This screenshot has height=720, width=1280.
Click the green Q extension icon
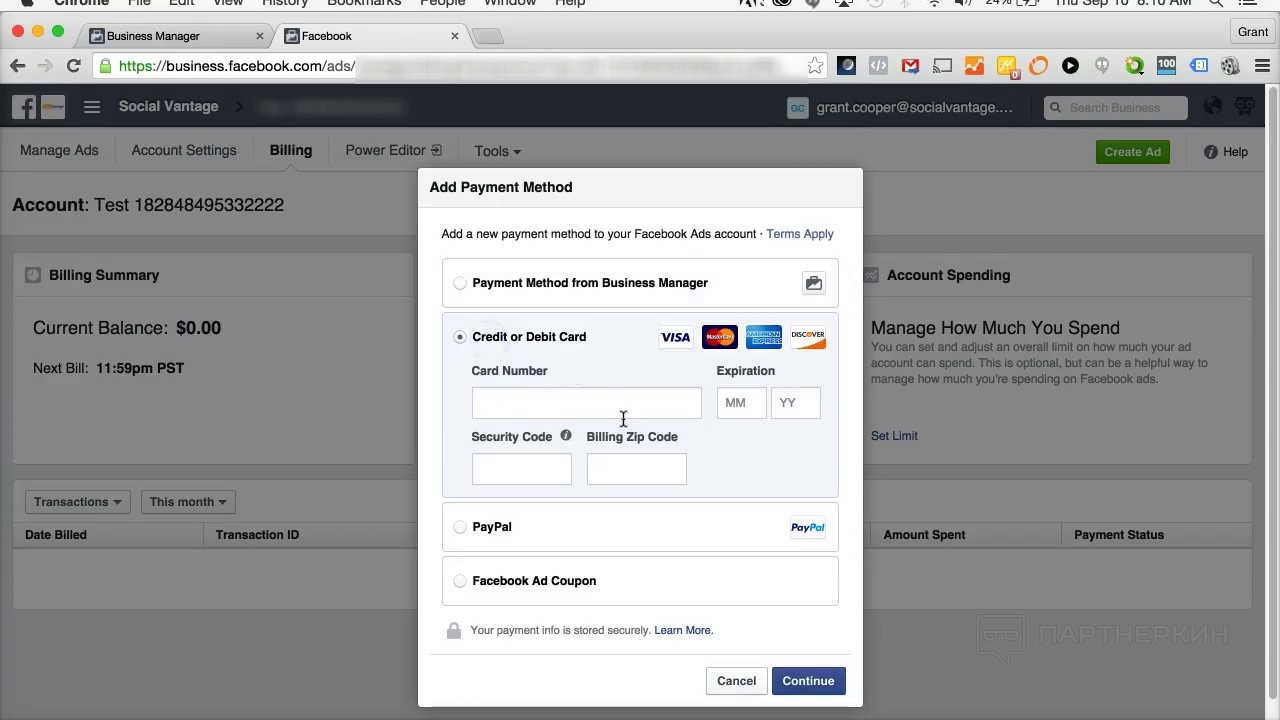[1134, 66]
